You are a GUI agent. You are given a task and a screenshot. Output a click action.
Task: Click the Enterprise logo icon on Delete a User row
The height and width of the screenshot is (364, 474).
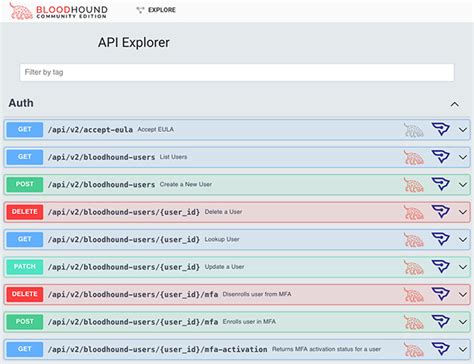tap(441, 212)
